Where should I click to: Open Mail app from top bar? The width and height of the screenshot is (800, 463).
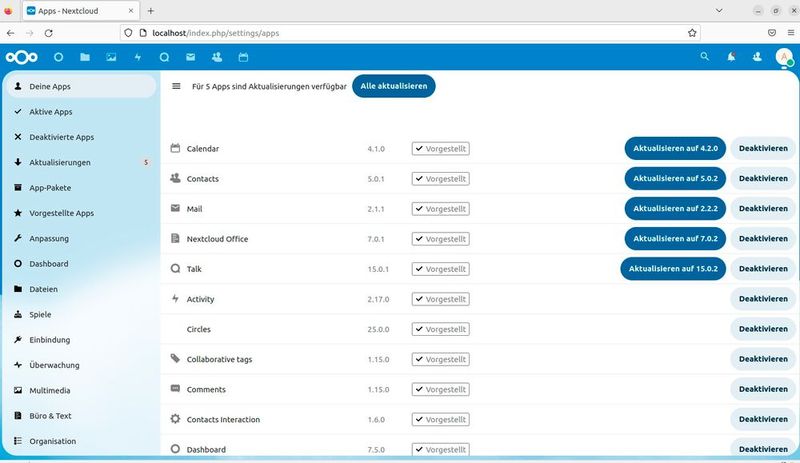pos(191,57)
